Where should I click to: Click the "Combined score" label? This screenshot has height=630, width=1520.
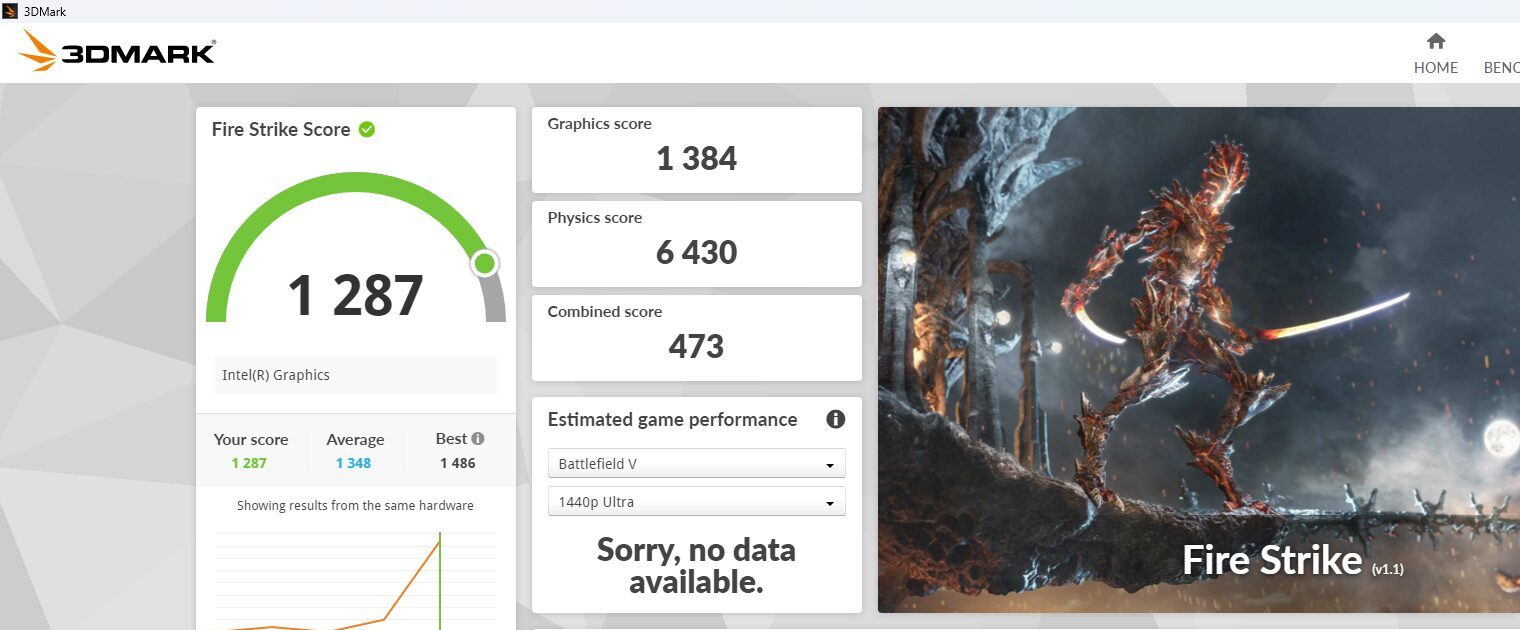[605, 312]
